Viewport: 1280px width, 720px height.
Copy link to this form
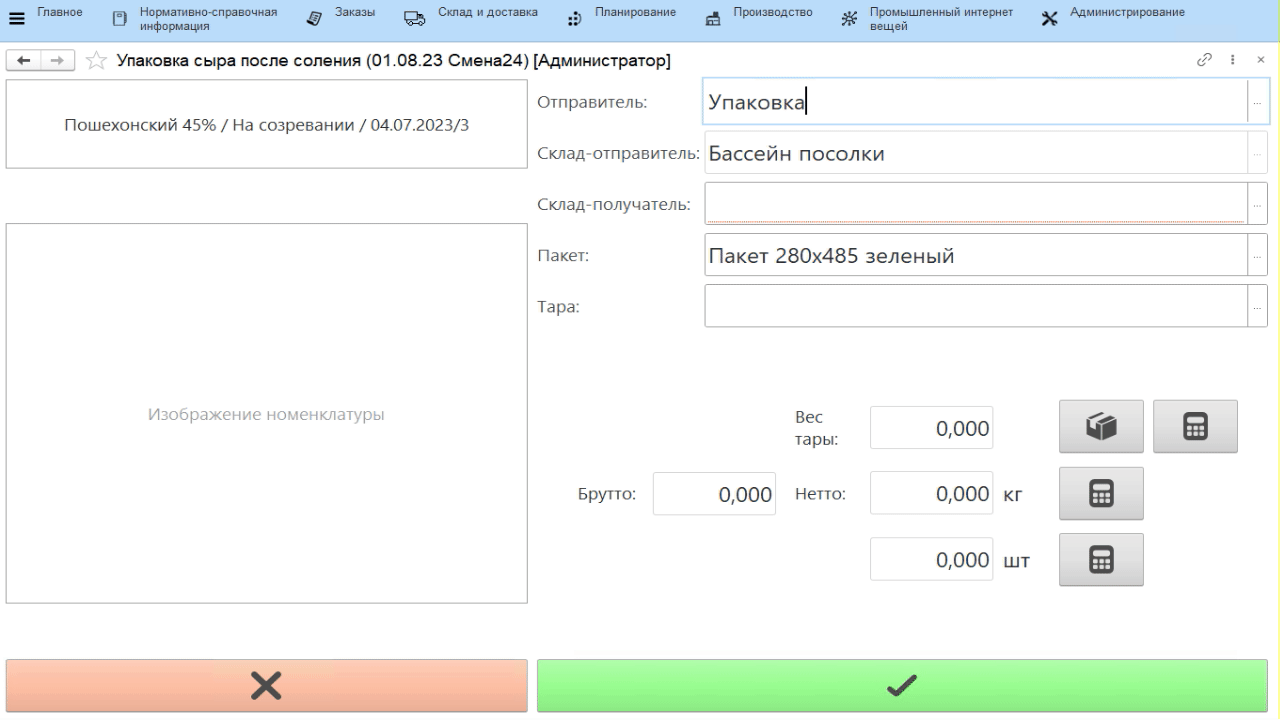pyautogui.click(x=1204, y=61)
